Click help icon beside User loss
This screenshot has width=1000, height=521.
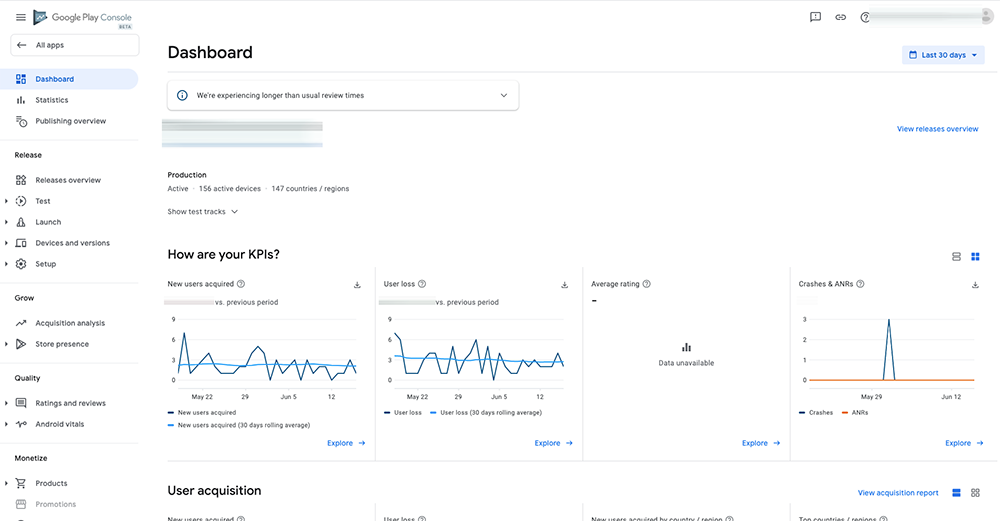coord(422,284)
